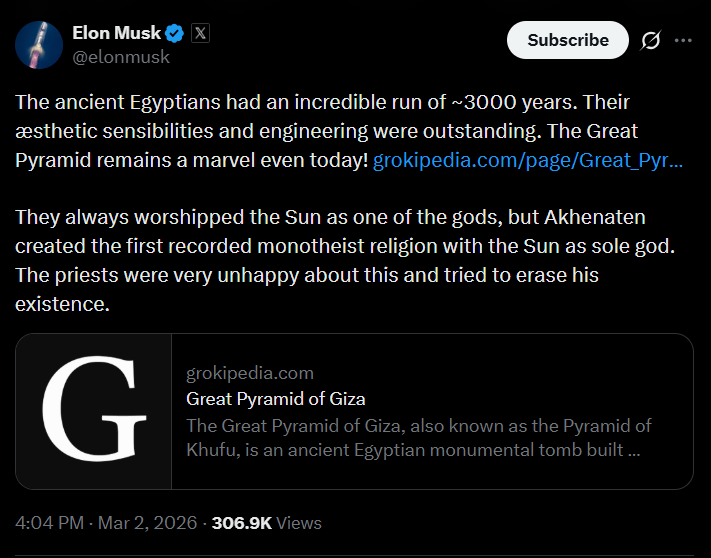Click the X affiliate badge icon
The height and width of the screenshot is (558, 711).
pyautogui.click(x=200, y=33)
